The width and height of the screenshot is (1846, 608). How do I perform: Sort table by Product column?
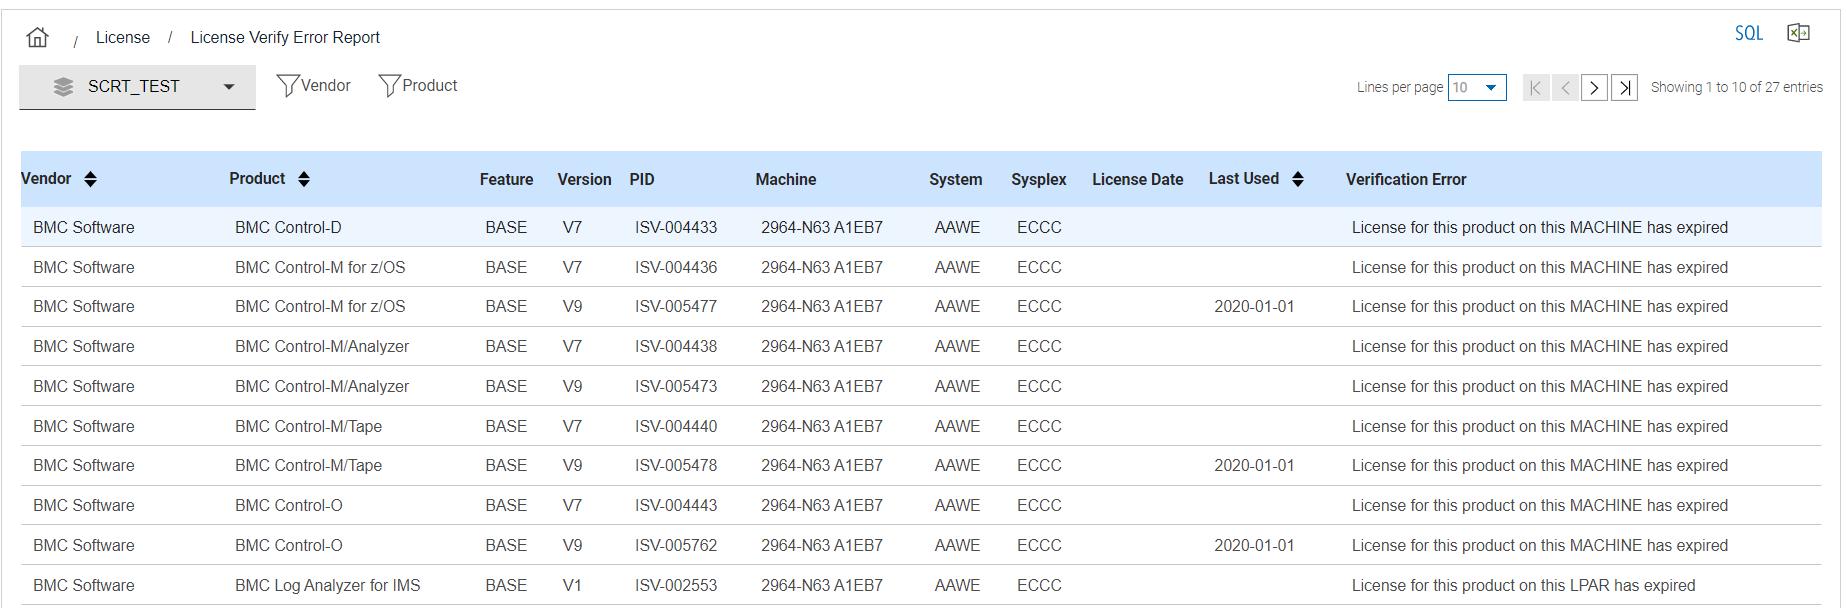coord(304,179)
